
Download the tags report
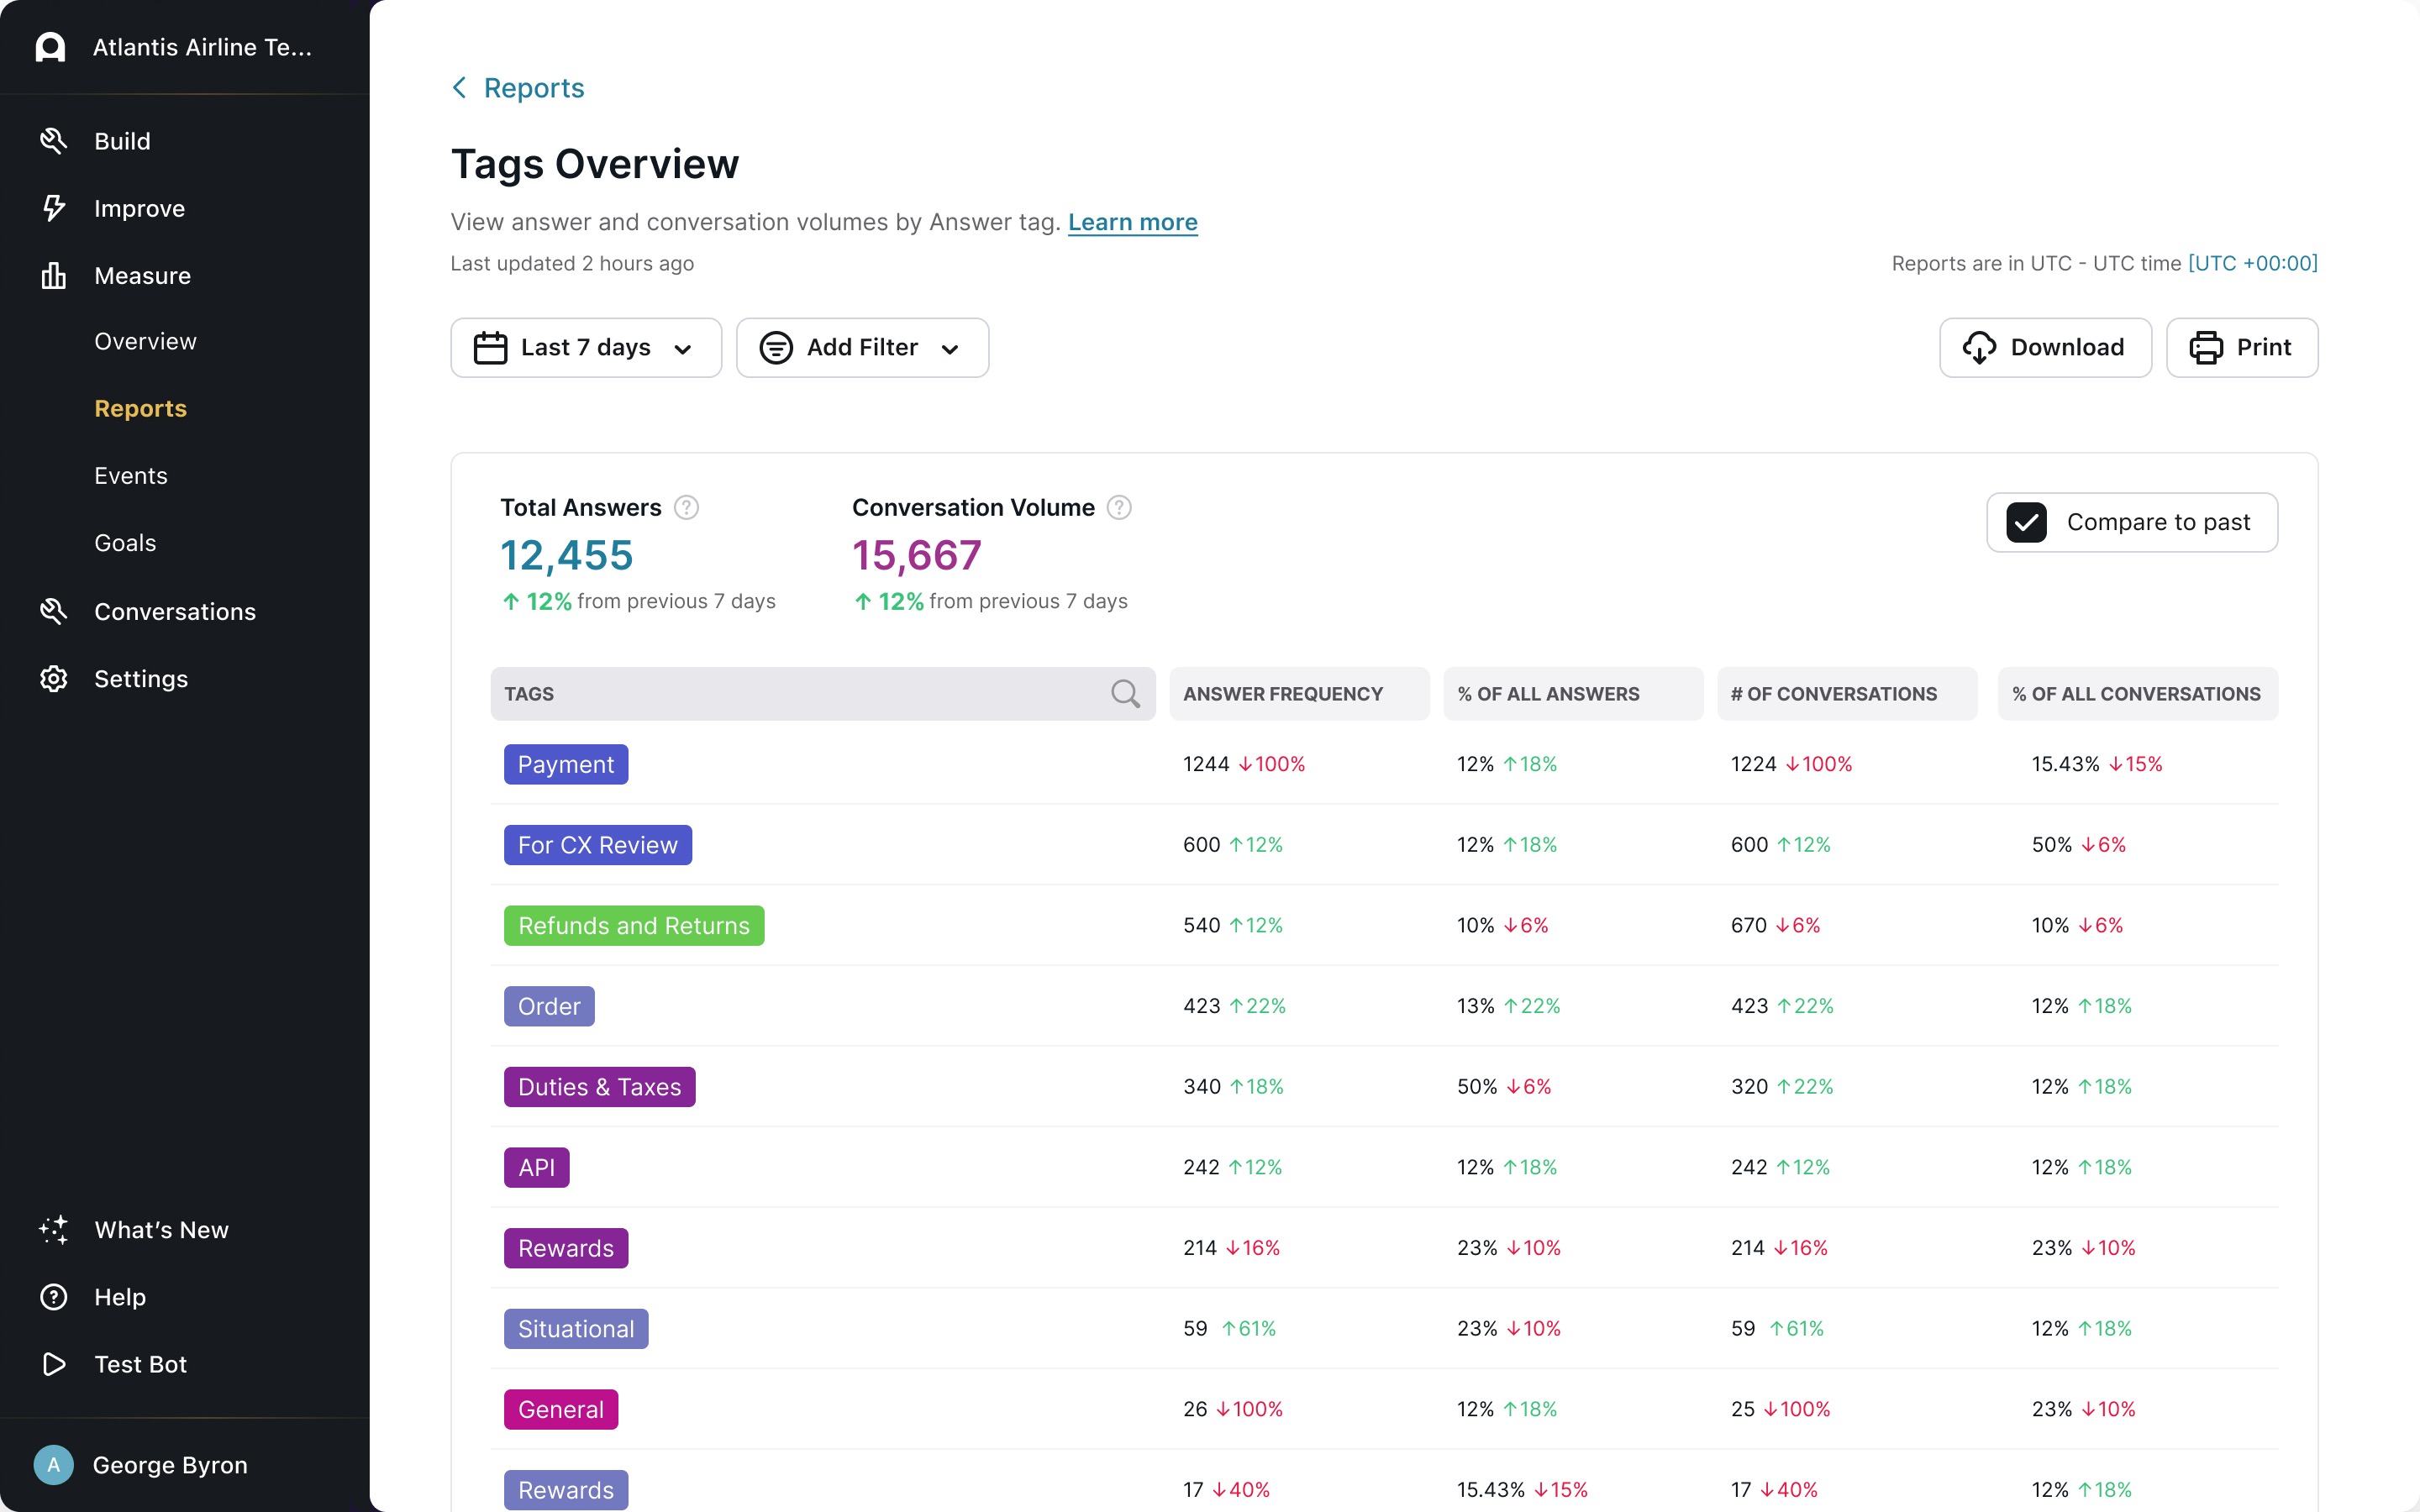2044,348
